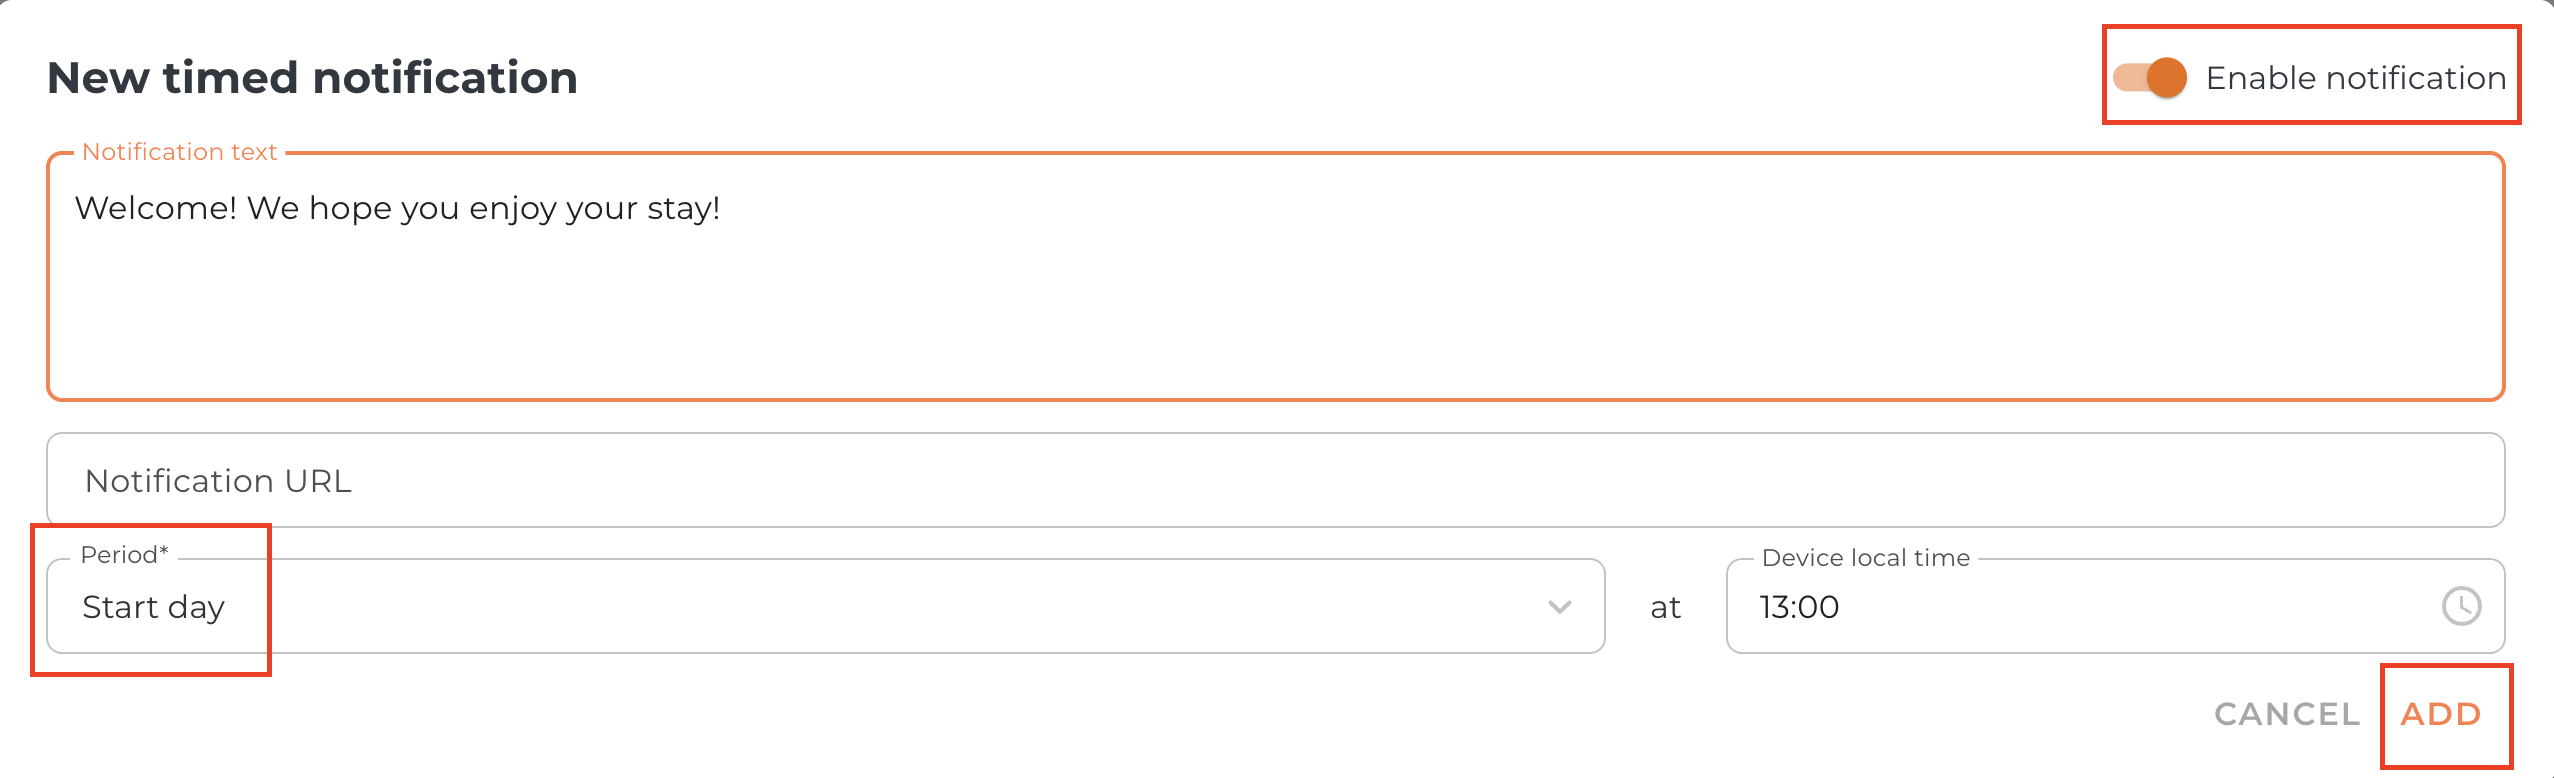Toggle the Enable notification switch

(x=2150, y=78)
